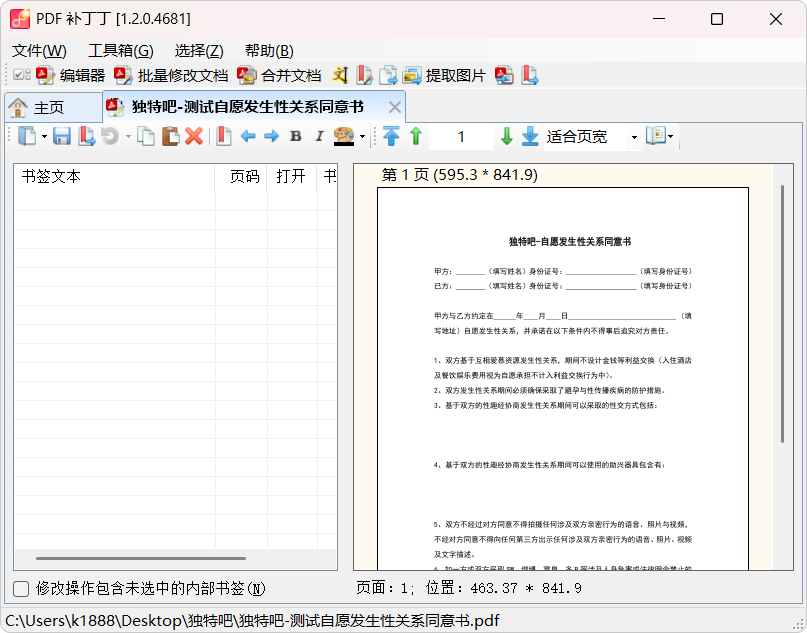Pick bookmark color with the palette icon
807x633 pixels.
coord(344,136)
